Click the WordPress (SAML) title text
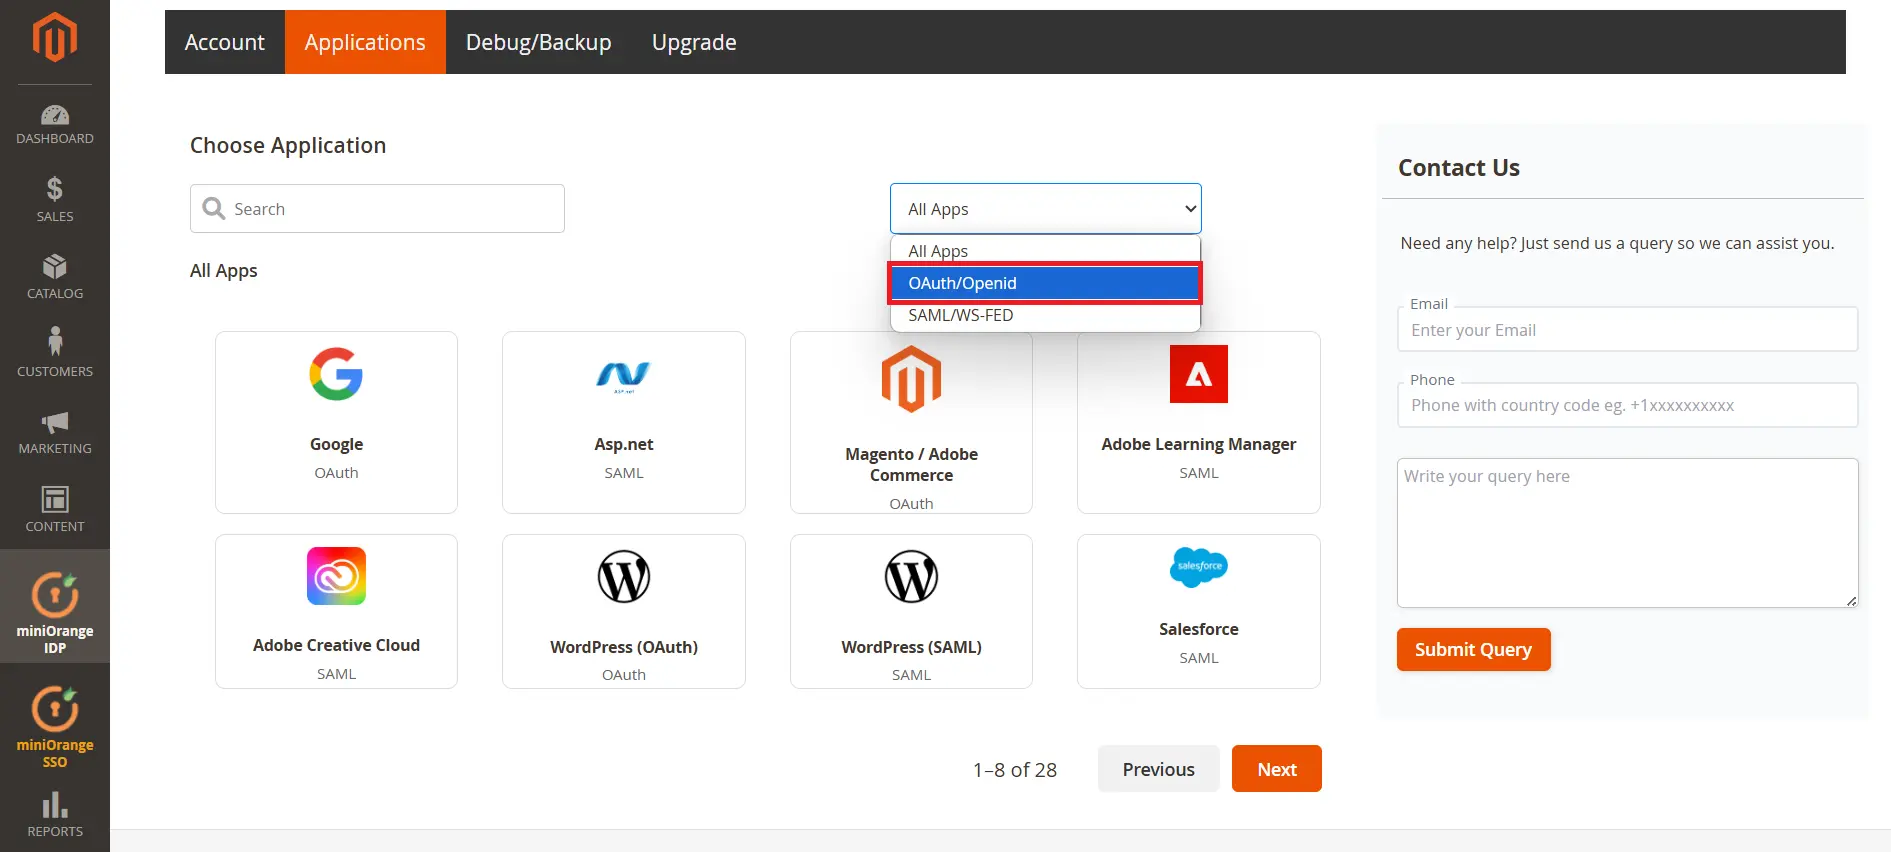The image size is (1891, 852). click(911, 647)
